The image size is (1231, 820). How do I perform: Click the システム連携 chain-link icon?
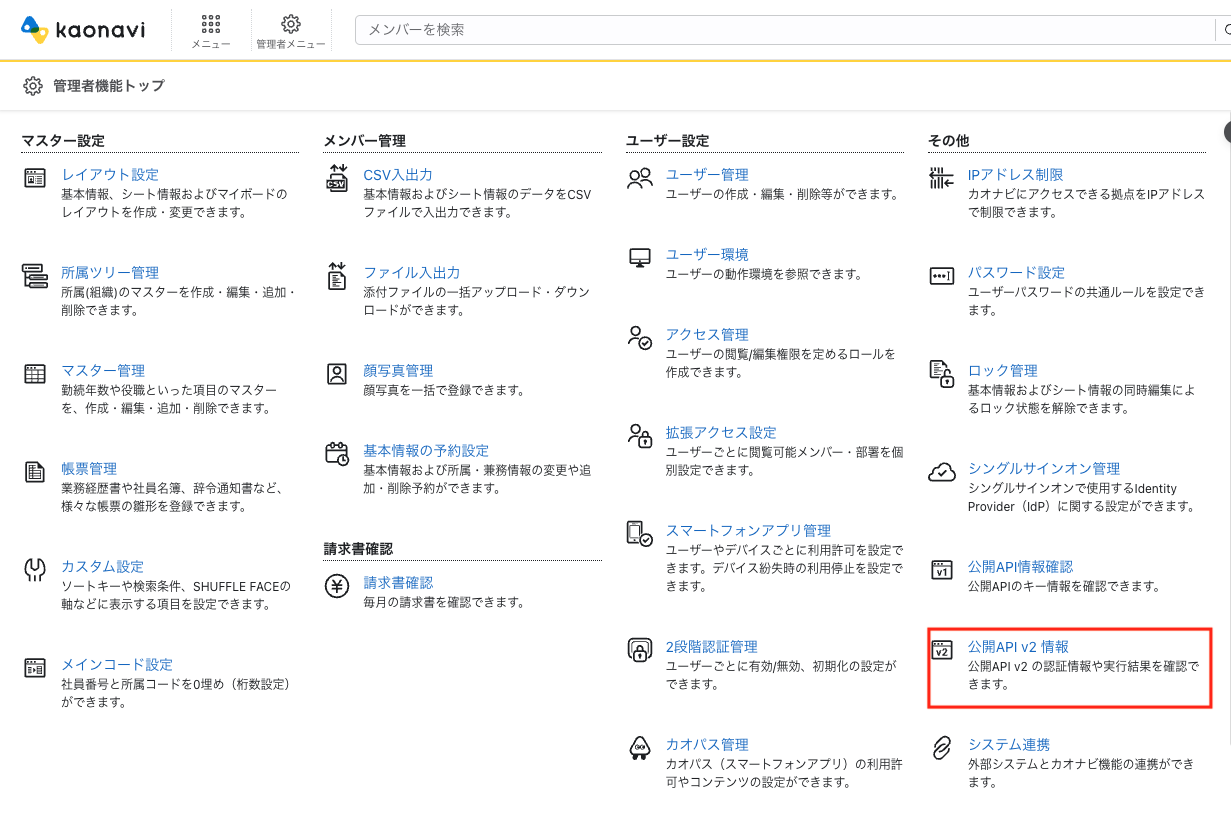(941, 748)
